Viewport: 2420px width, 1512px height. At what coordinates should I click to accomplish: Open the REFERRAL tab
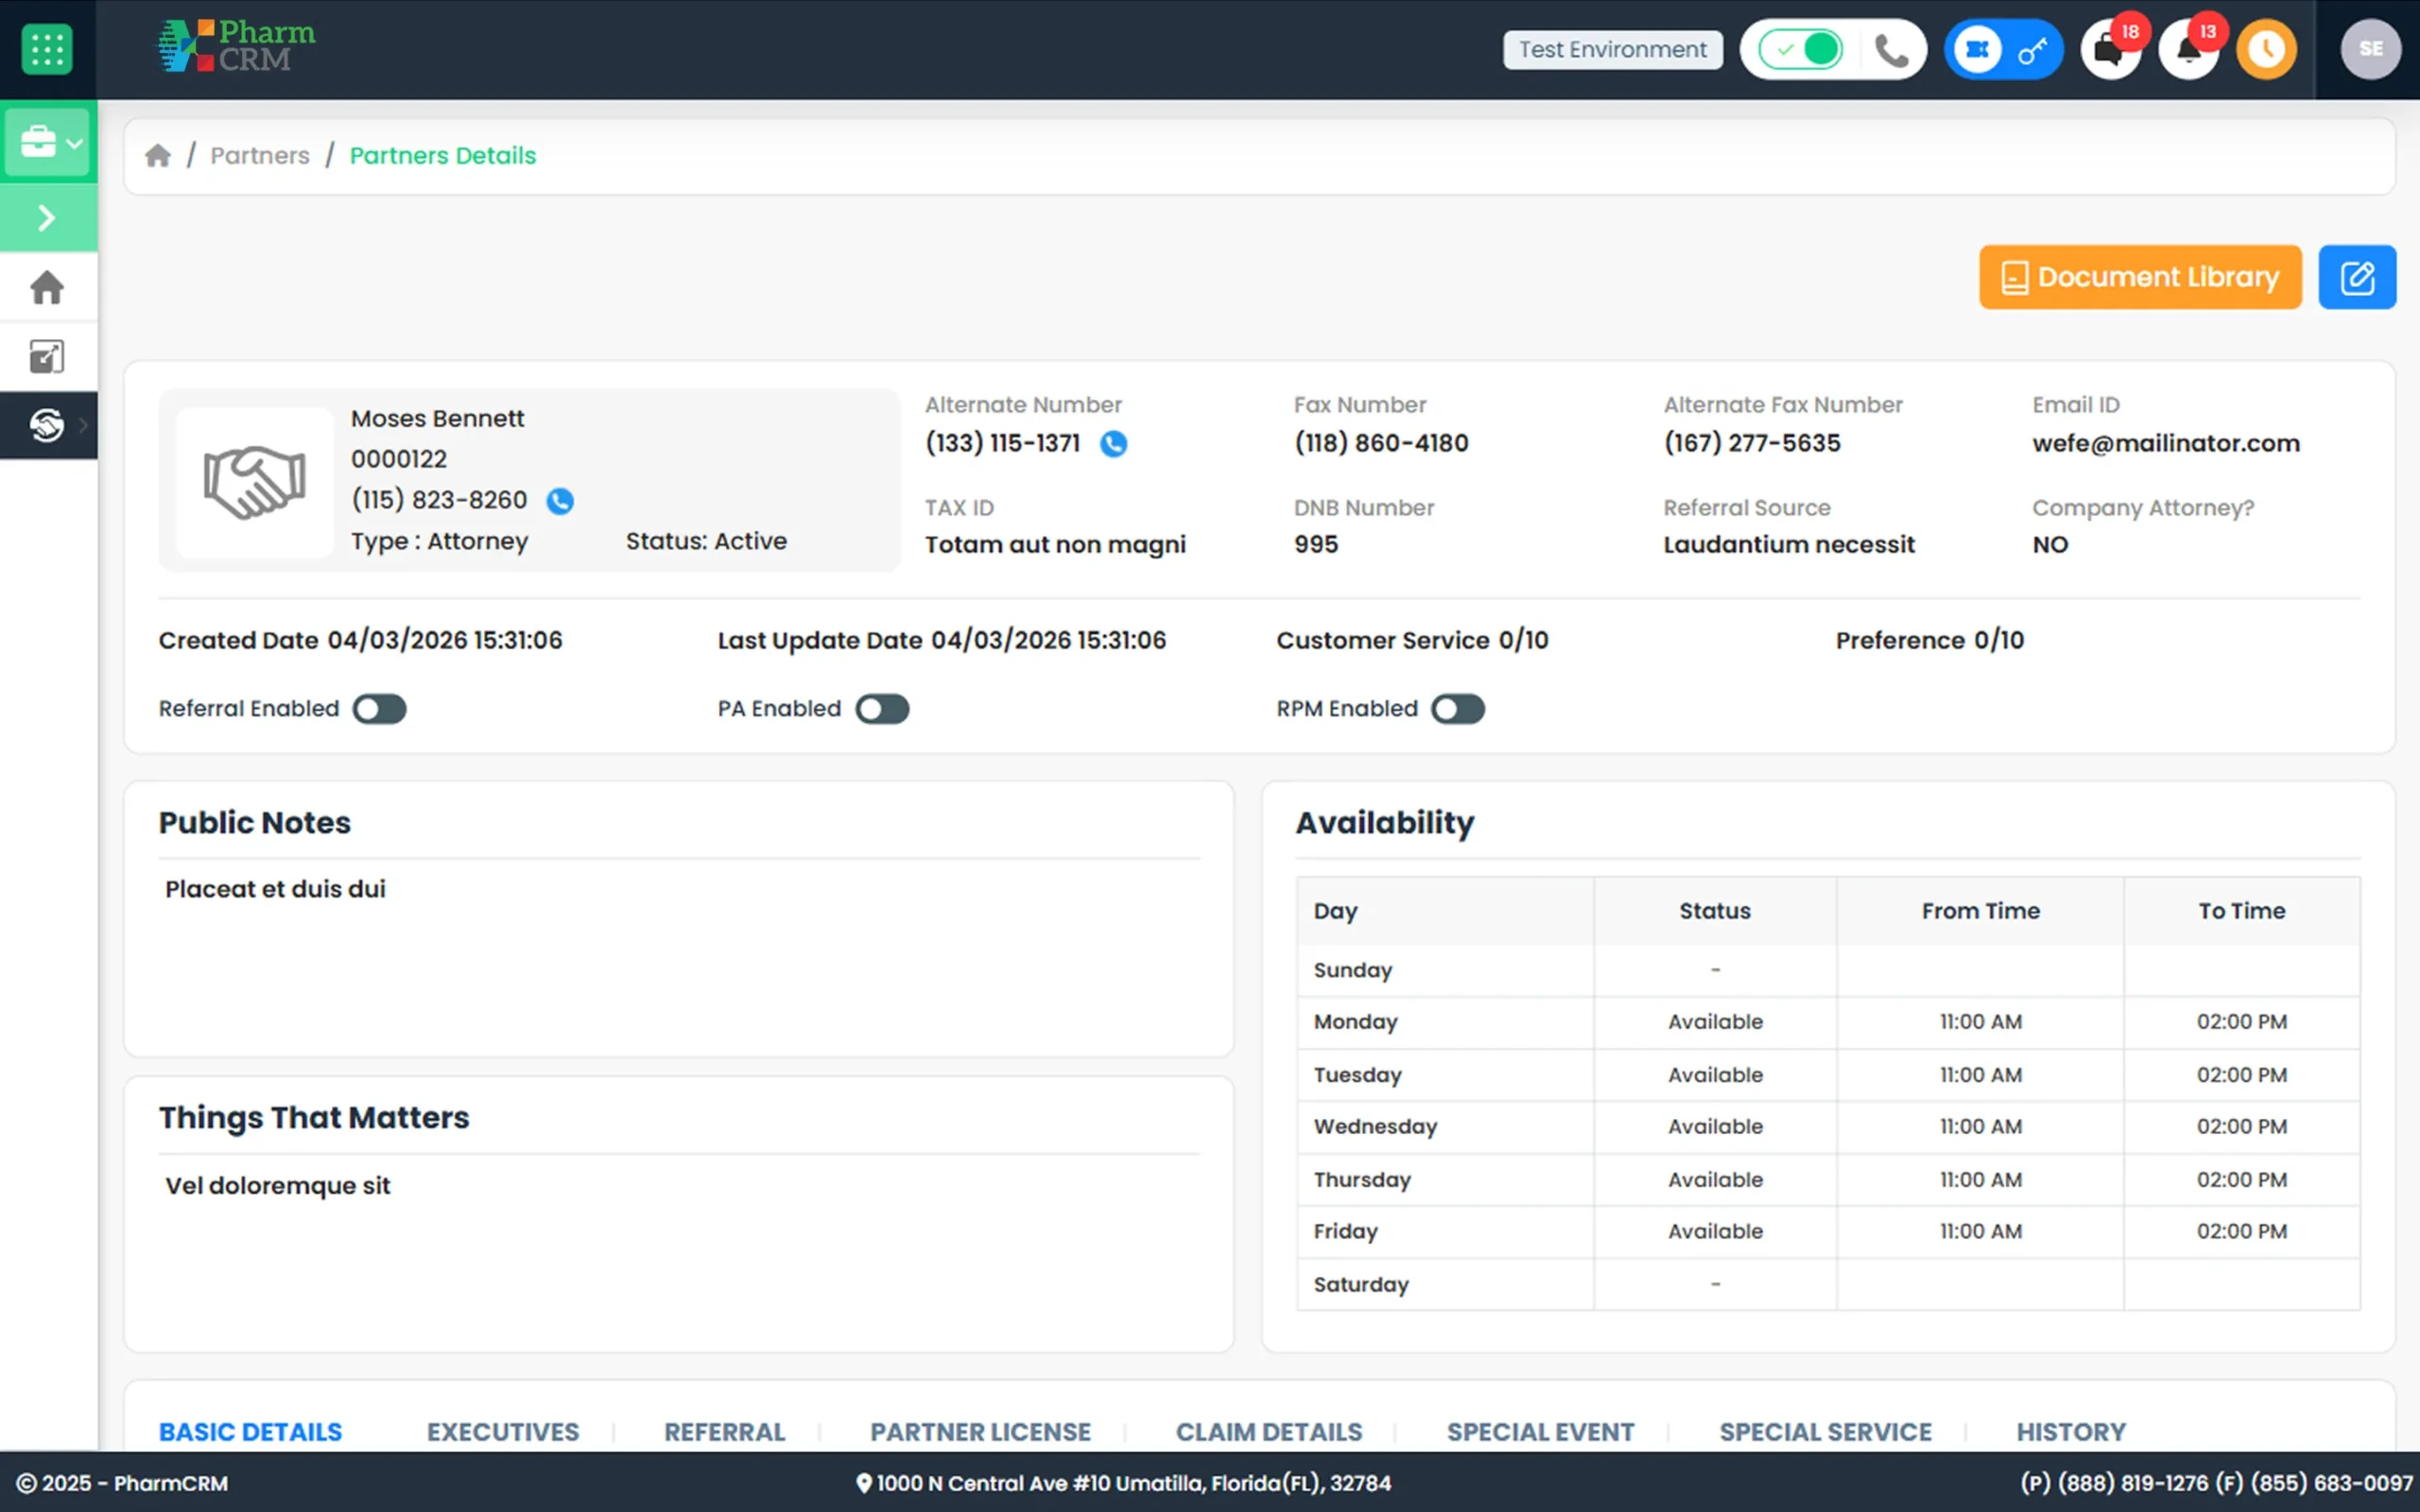[725, 1432]
